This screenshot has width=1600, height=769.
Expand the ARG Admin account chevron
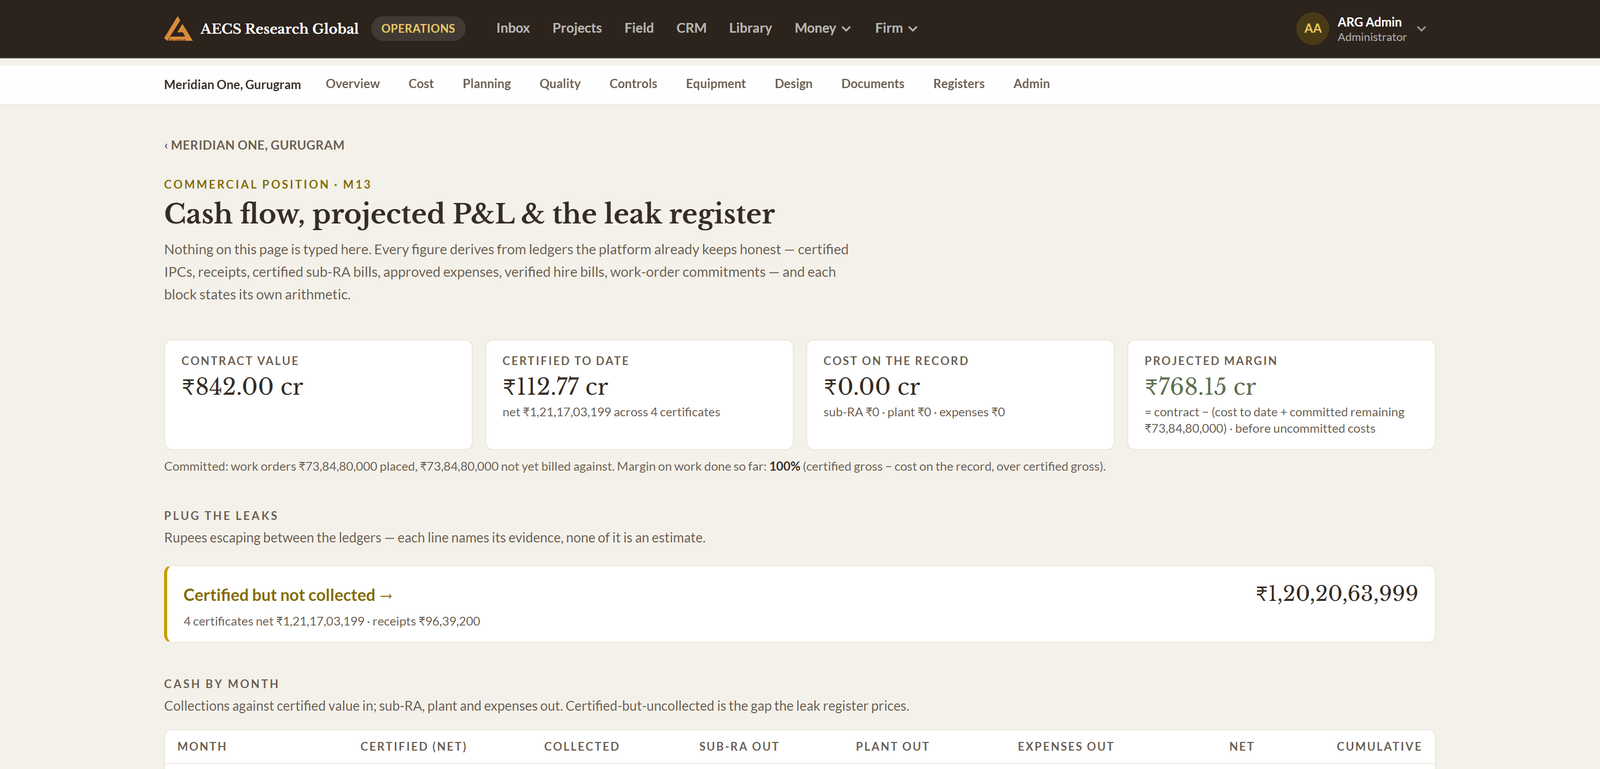pyautogui.click(x=1421, y=29)
